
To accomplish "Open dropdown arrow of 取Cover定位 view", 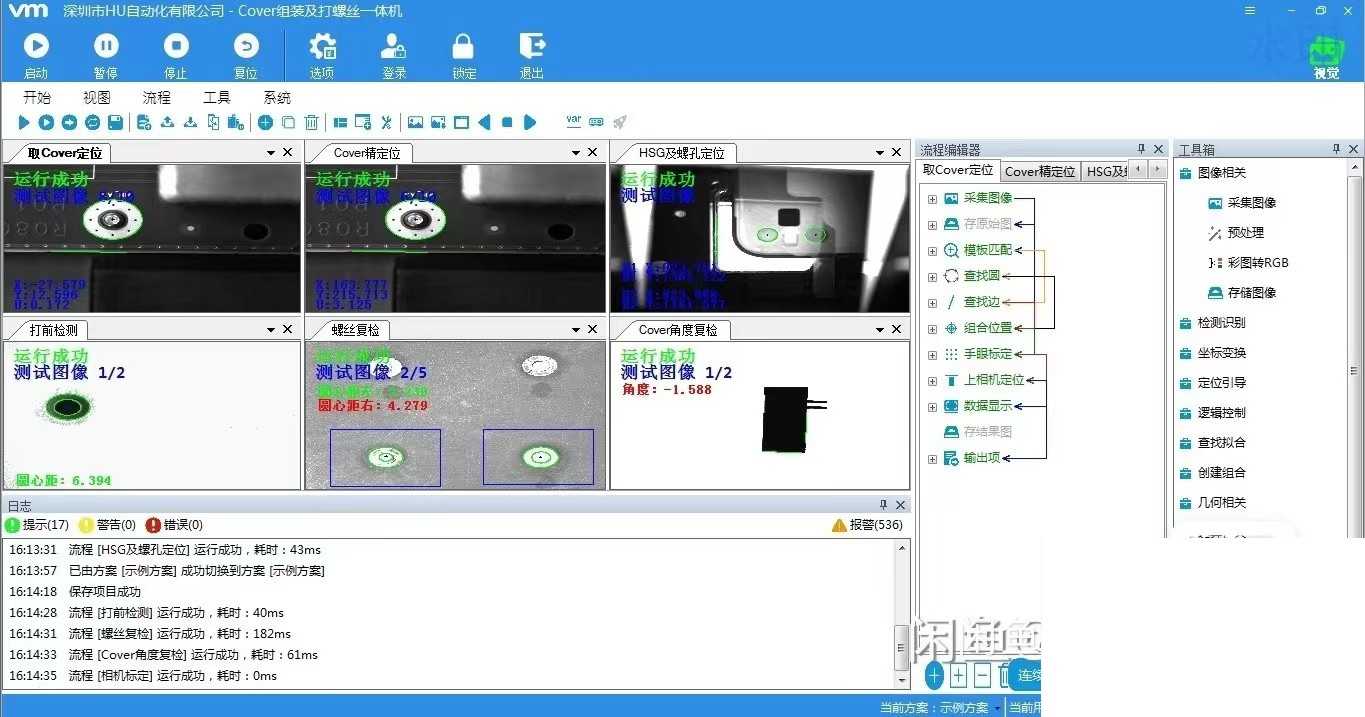I will [x=271, y=153].
